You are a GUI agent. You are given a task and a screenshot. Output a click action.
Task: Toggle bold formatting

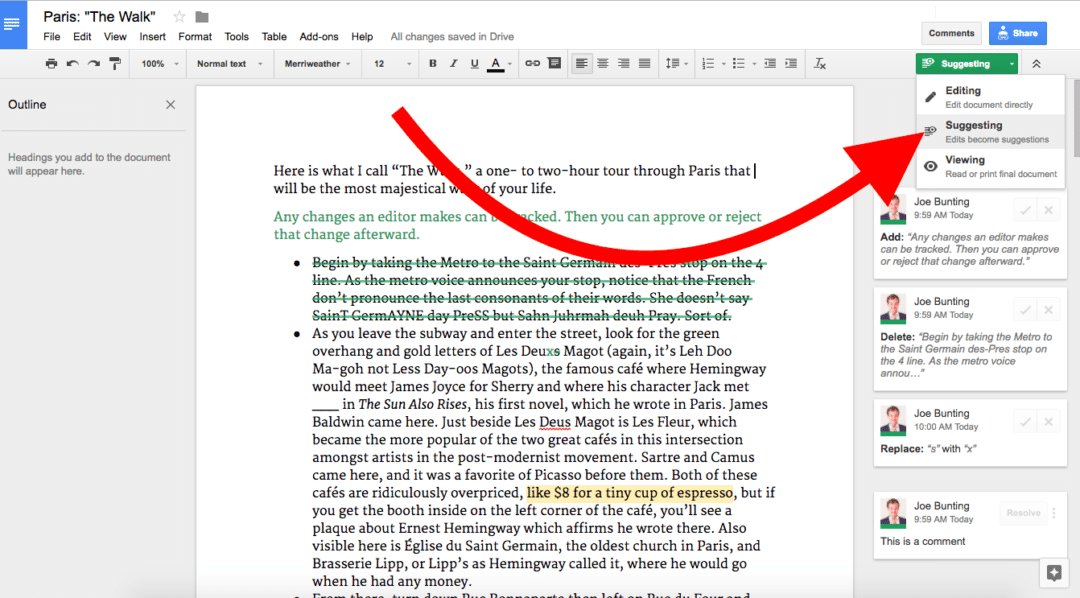coord(432,63)
